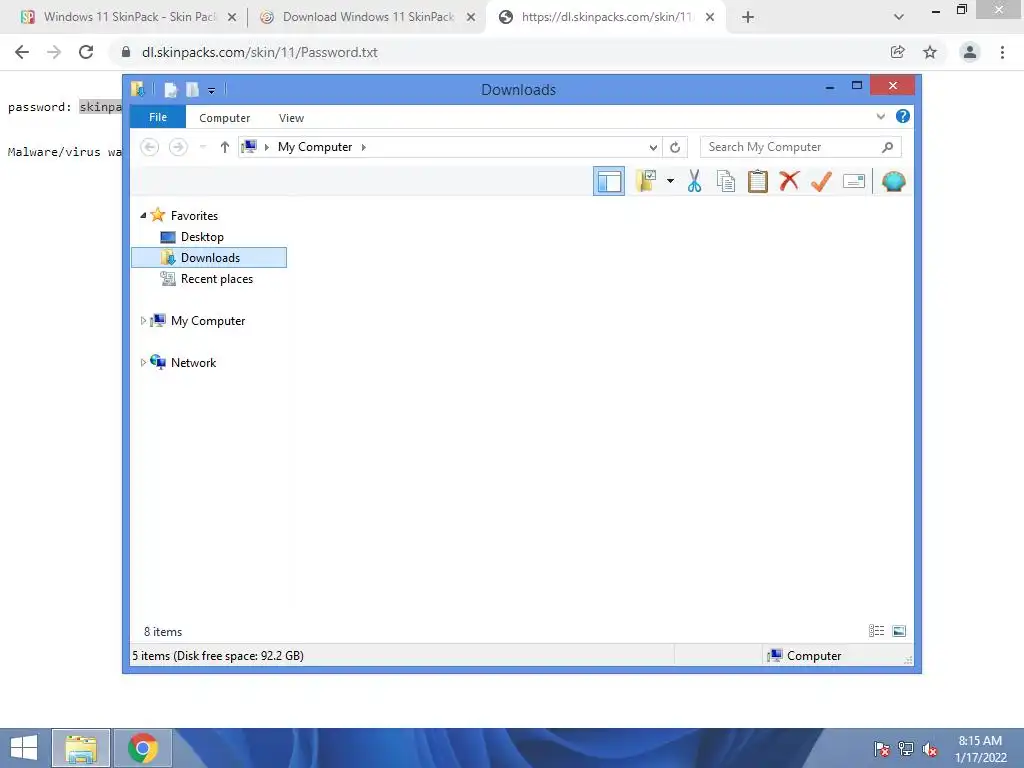This screenshot has height=768, width=1024.
Task: Bookmark this page with star icon
Action: coord(930,52)
